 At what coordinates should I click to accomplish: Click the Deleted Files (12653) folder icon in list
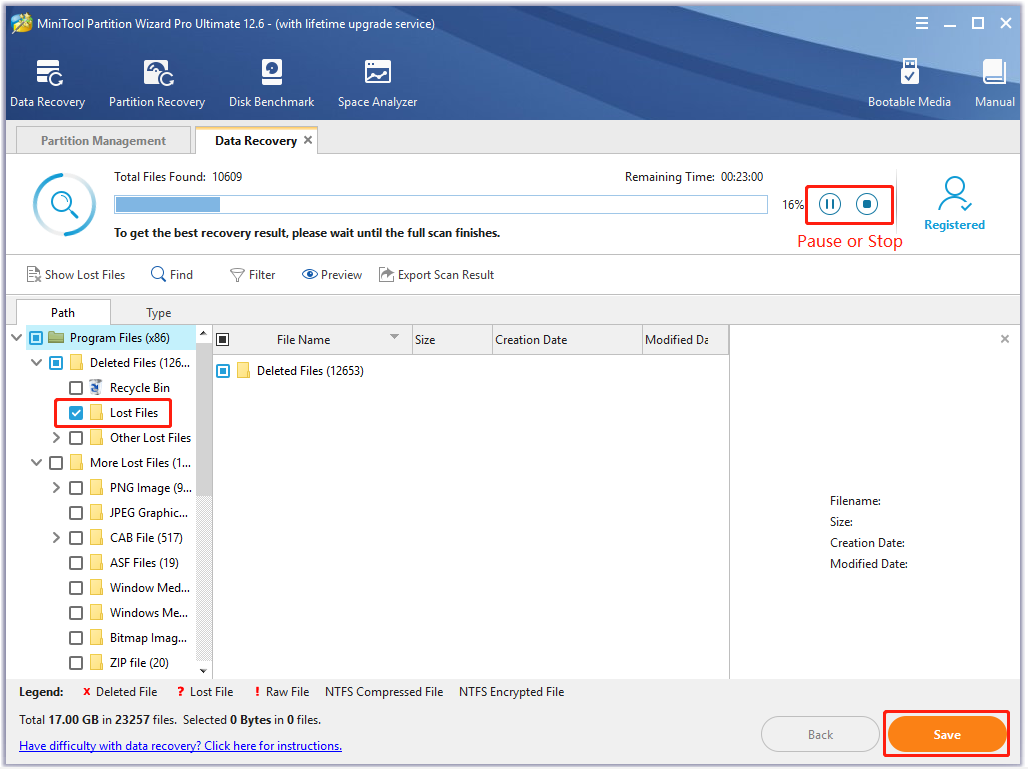pos(243,370)
